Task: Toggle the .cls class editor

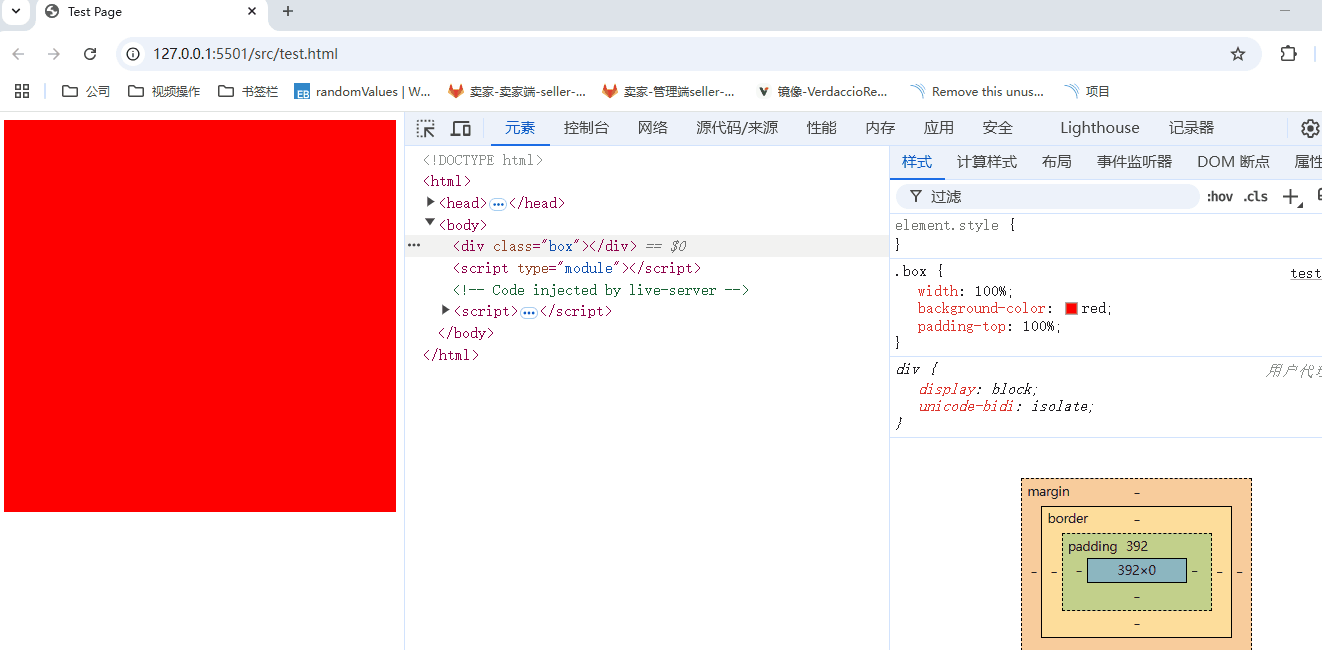Action: tap(1256, 197)
